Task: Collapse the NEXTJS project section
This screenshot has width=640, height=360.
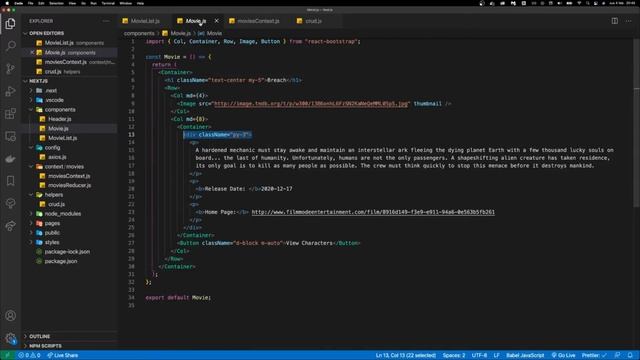Action: pos(69,81)
